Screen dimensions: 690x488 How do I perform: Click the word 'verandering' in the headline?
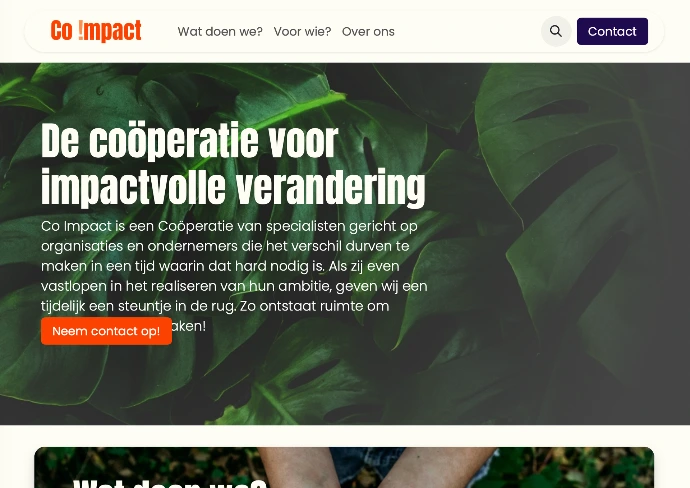(x=330, y=187)
